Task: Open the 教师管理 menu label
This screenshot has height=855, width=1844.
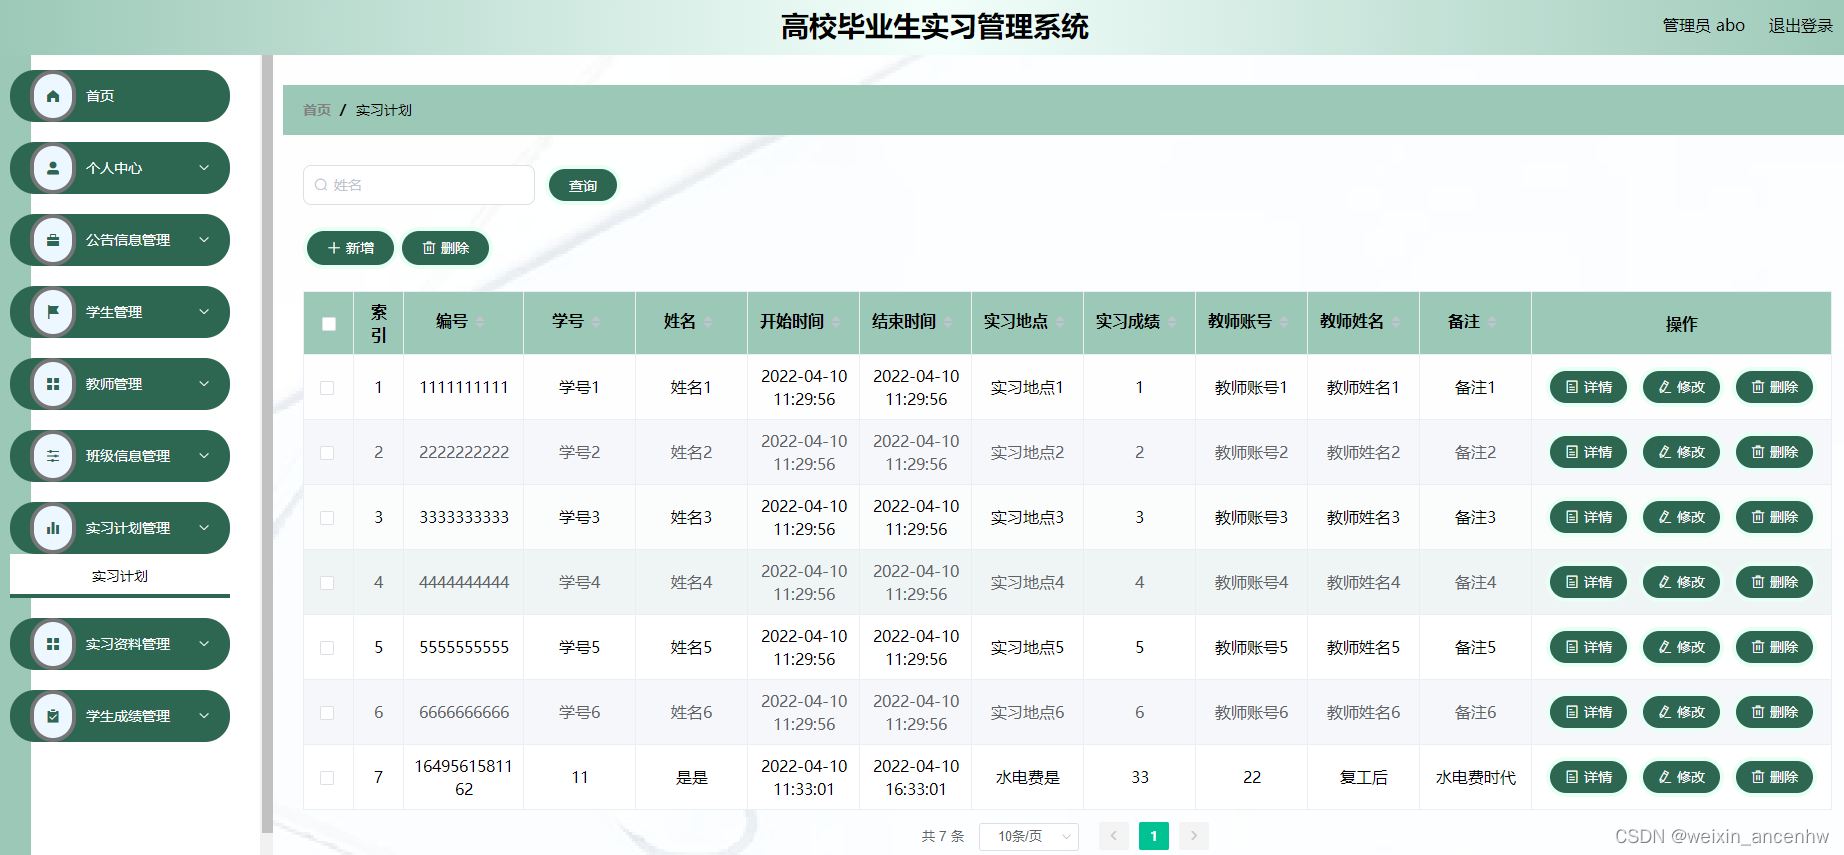Action: coord(114,384)
